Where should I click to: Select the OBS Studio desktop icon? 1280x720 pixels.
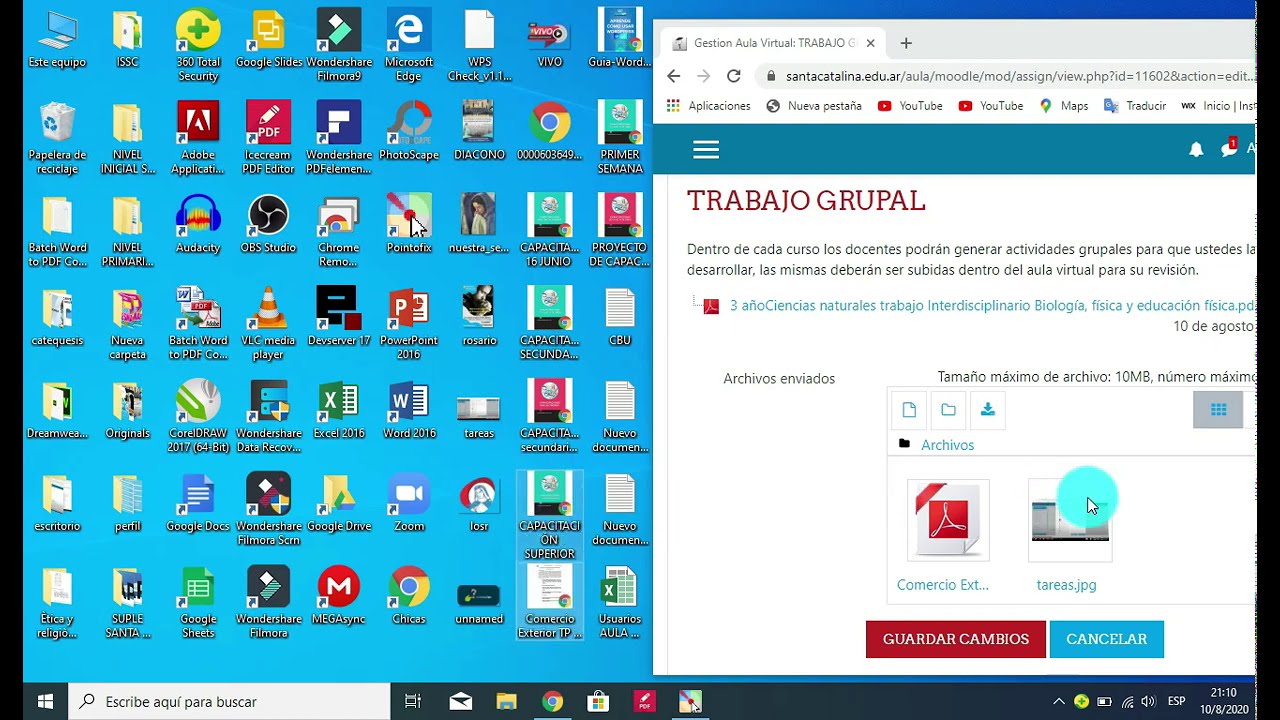[x=268, y=224]
